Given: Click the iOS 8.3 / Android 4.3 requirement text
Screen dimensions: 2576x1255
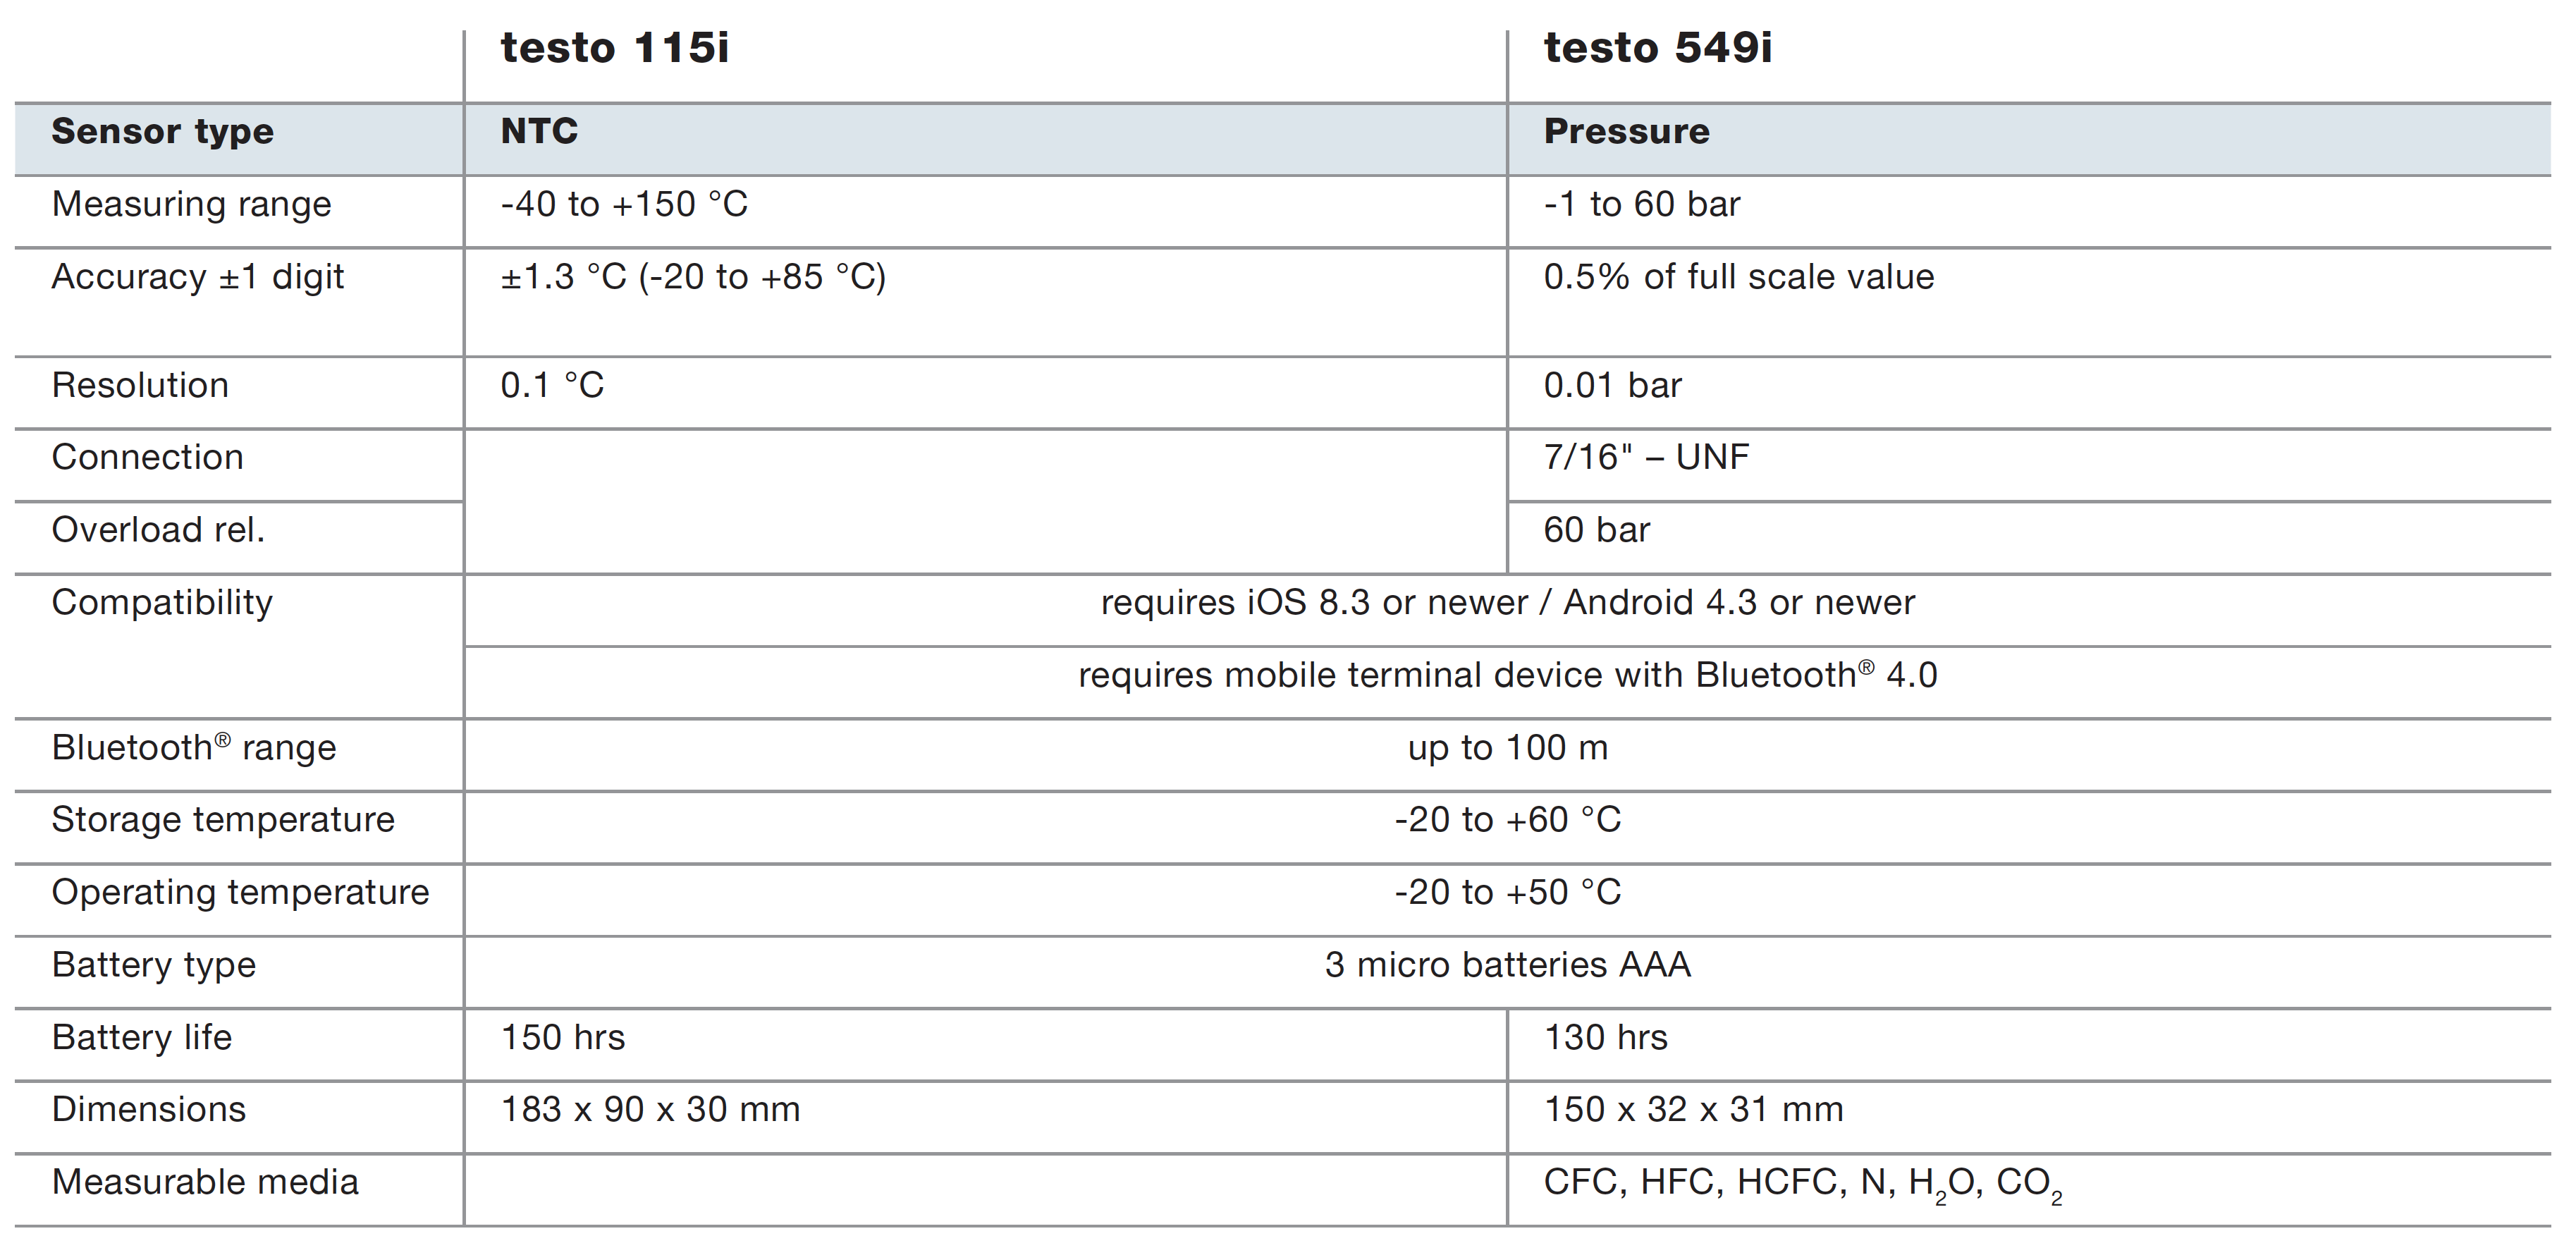Looking at the screenshot, I should click(1507, 602).
